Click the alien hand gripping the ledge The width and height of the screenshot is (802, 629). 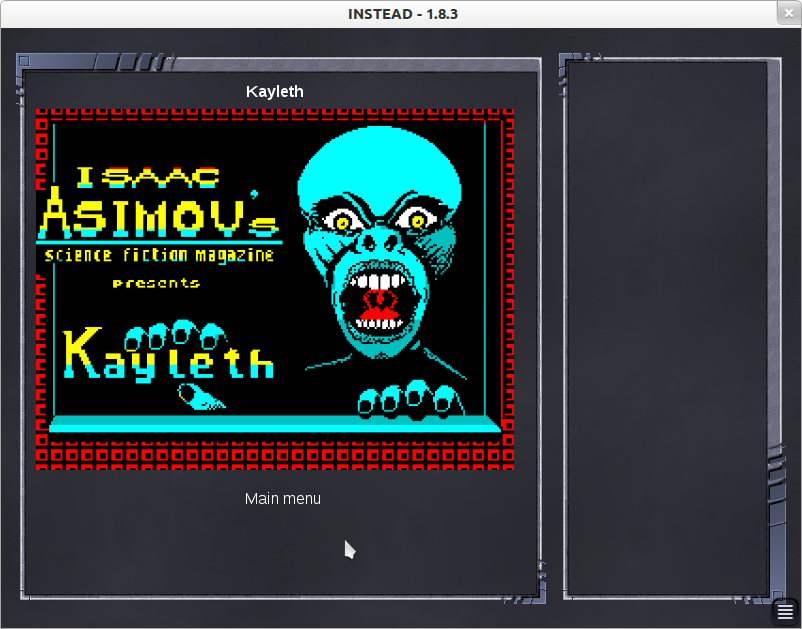[411, 399]
